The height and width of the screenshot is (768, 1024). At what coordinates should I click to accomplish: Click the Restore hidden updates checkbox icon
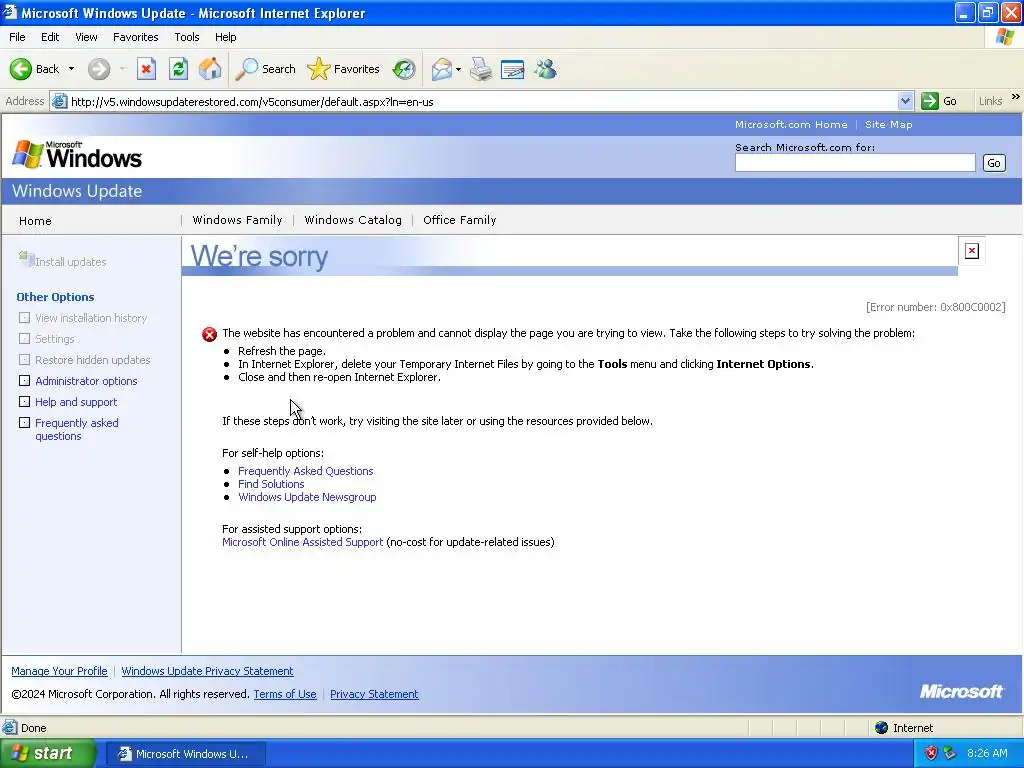pyautogui.click(x=24, y=359)
